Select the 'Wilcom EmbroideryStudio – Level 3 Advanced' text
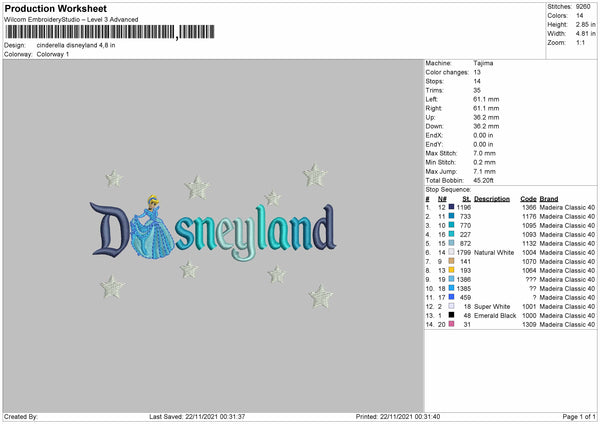600x424 pixels. [x=71, y=20]
